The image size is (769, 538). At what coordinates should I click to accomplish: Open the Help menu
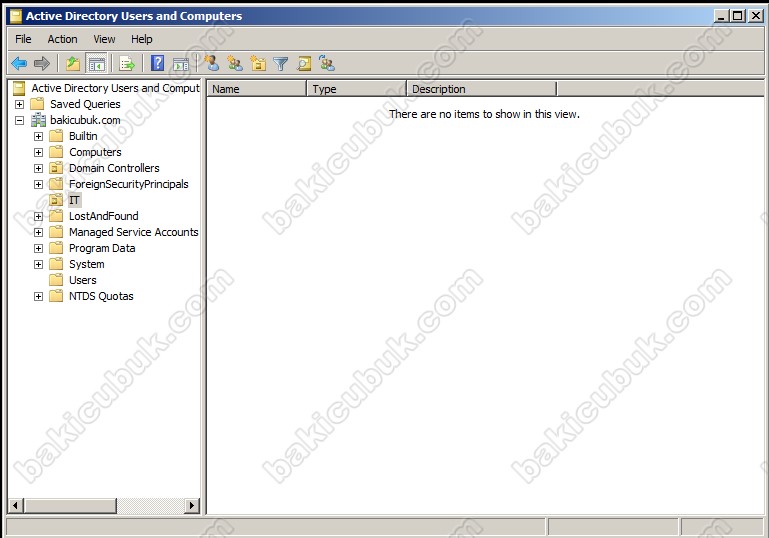tap(142, 39)
